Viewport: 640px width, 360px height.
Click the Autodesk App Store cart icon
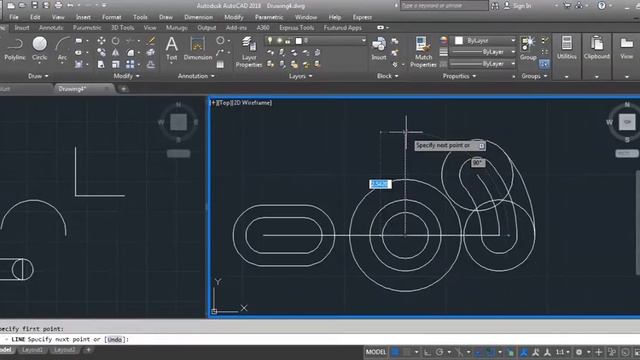point(567,5)
